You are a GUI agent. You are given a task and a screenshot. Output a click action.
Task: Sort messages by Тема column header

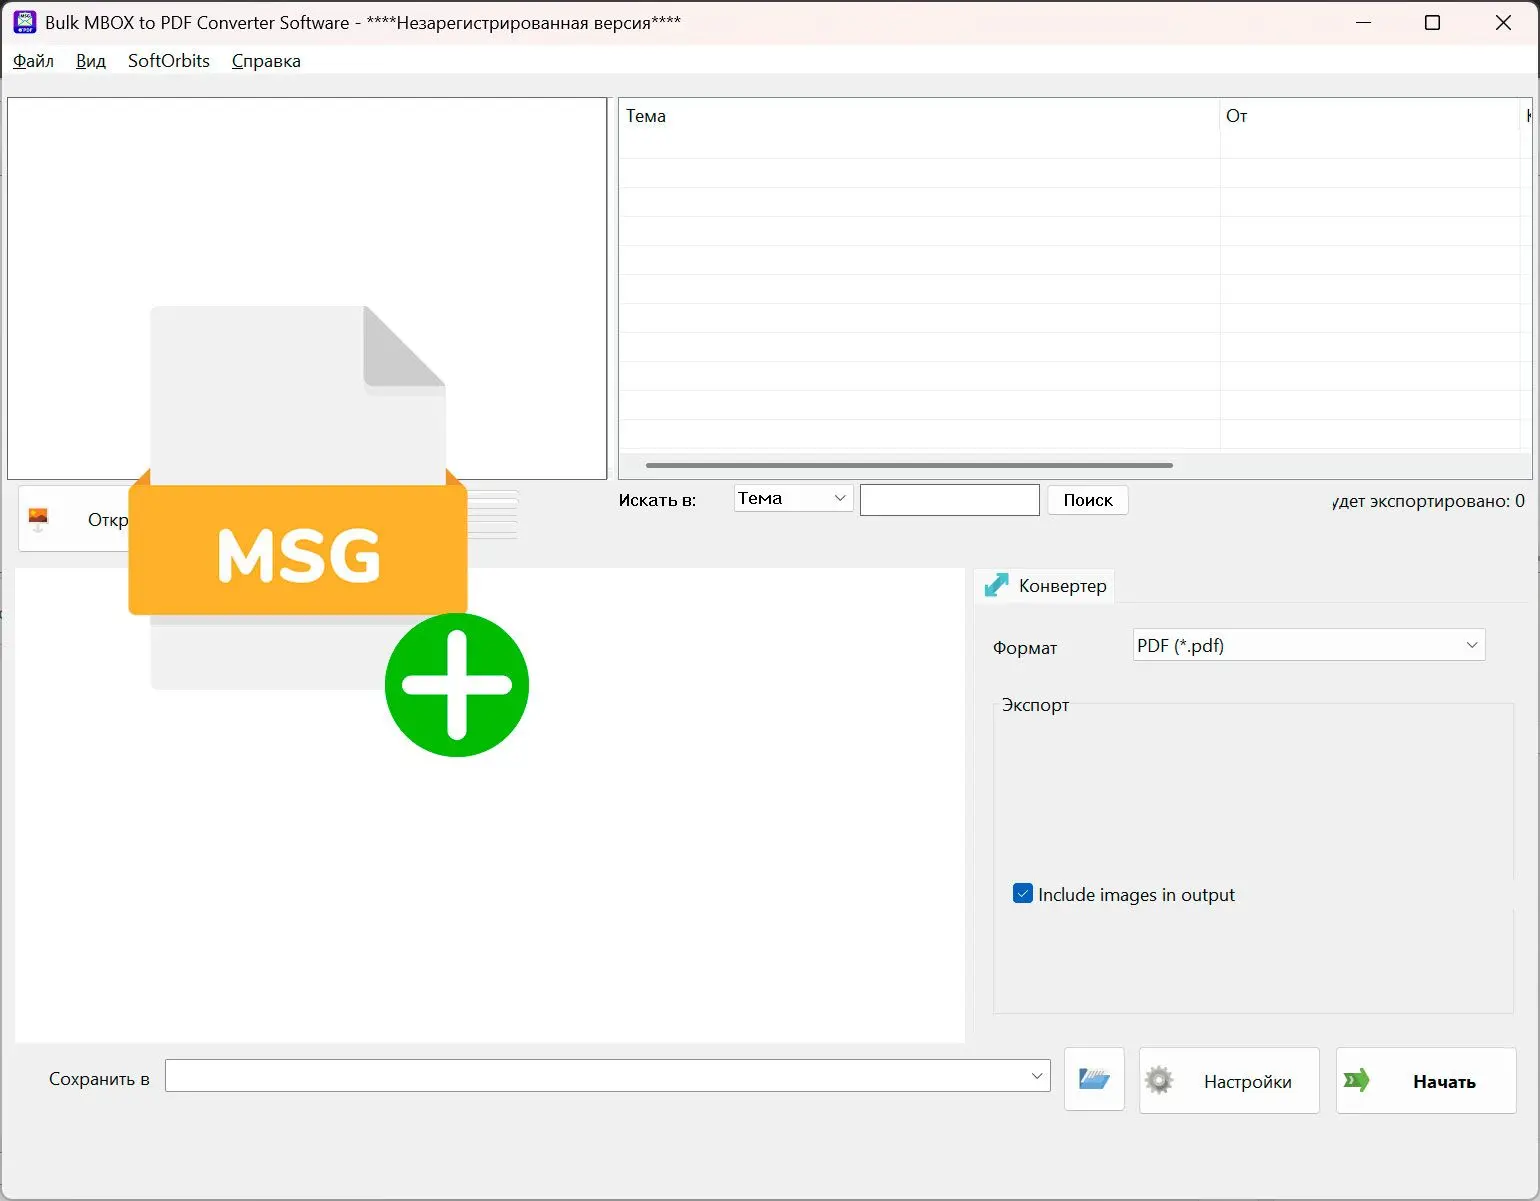click(919, 116)
